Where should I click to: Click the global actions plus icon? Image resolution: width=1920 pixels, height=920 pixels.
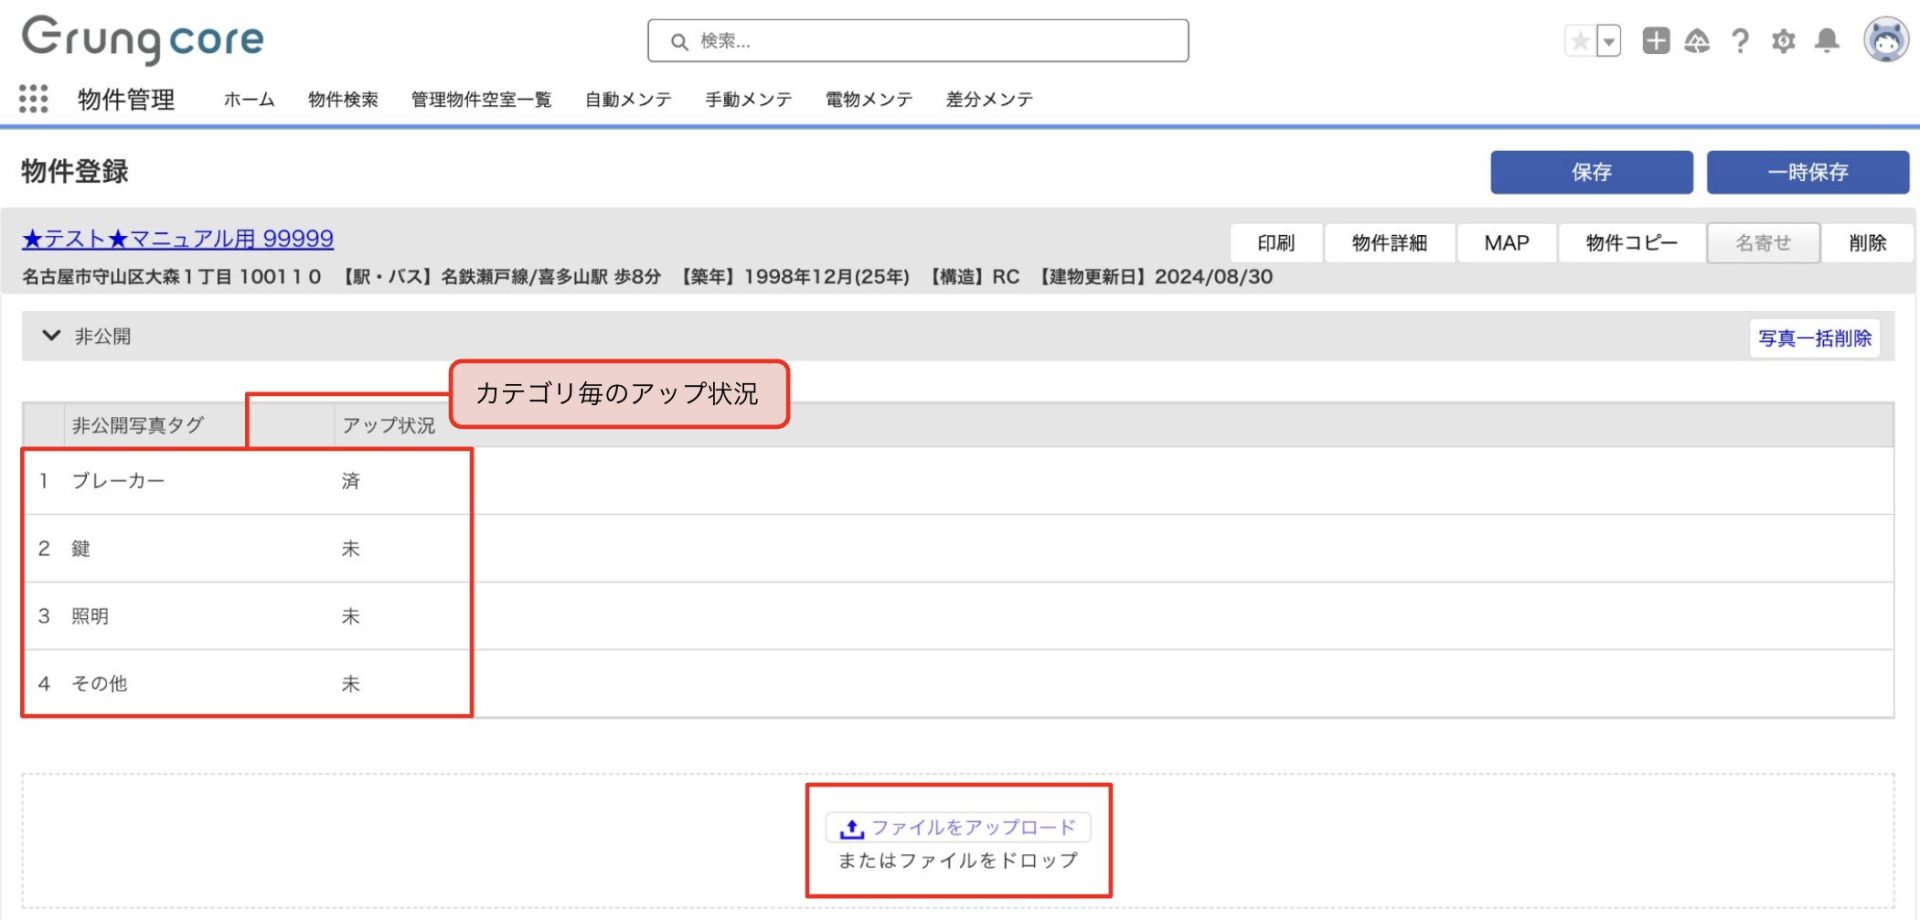[x=1655, y=41]
